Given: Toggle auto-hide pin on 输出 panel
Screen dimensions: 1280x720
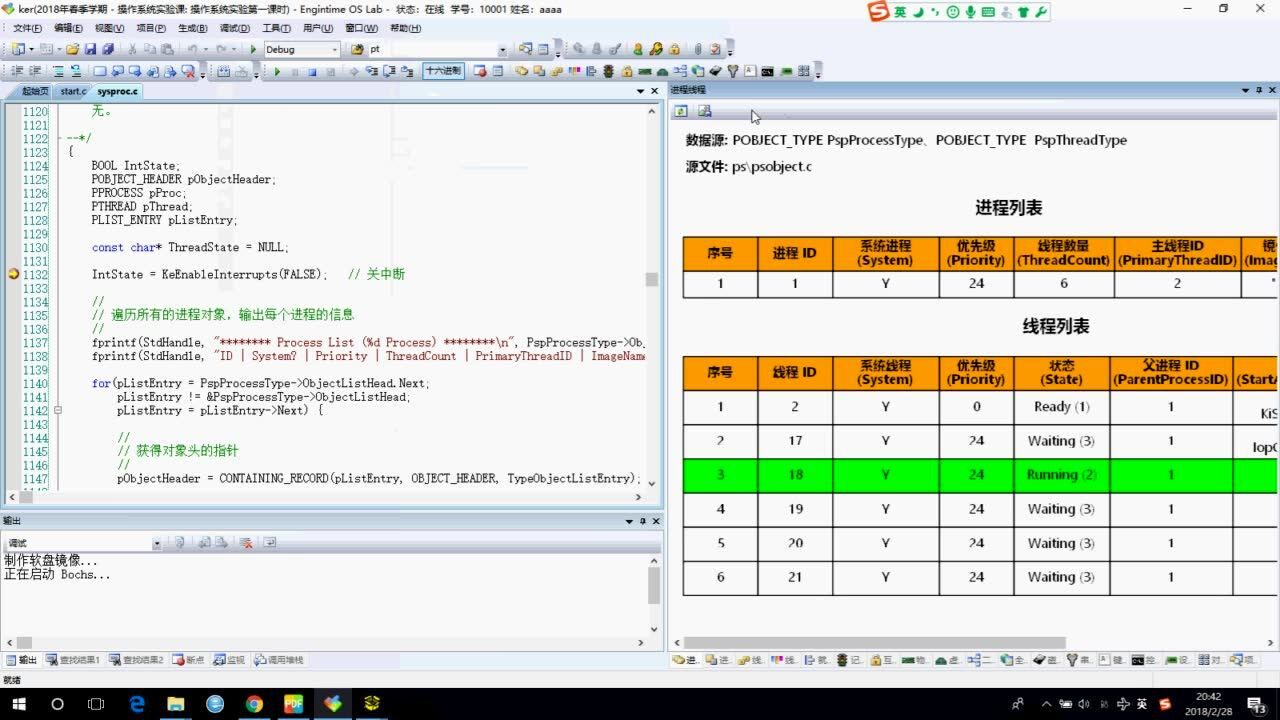Looking at the screenshot, I should (643, 521).
